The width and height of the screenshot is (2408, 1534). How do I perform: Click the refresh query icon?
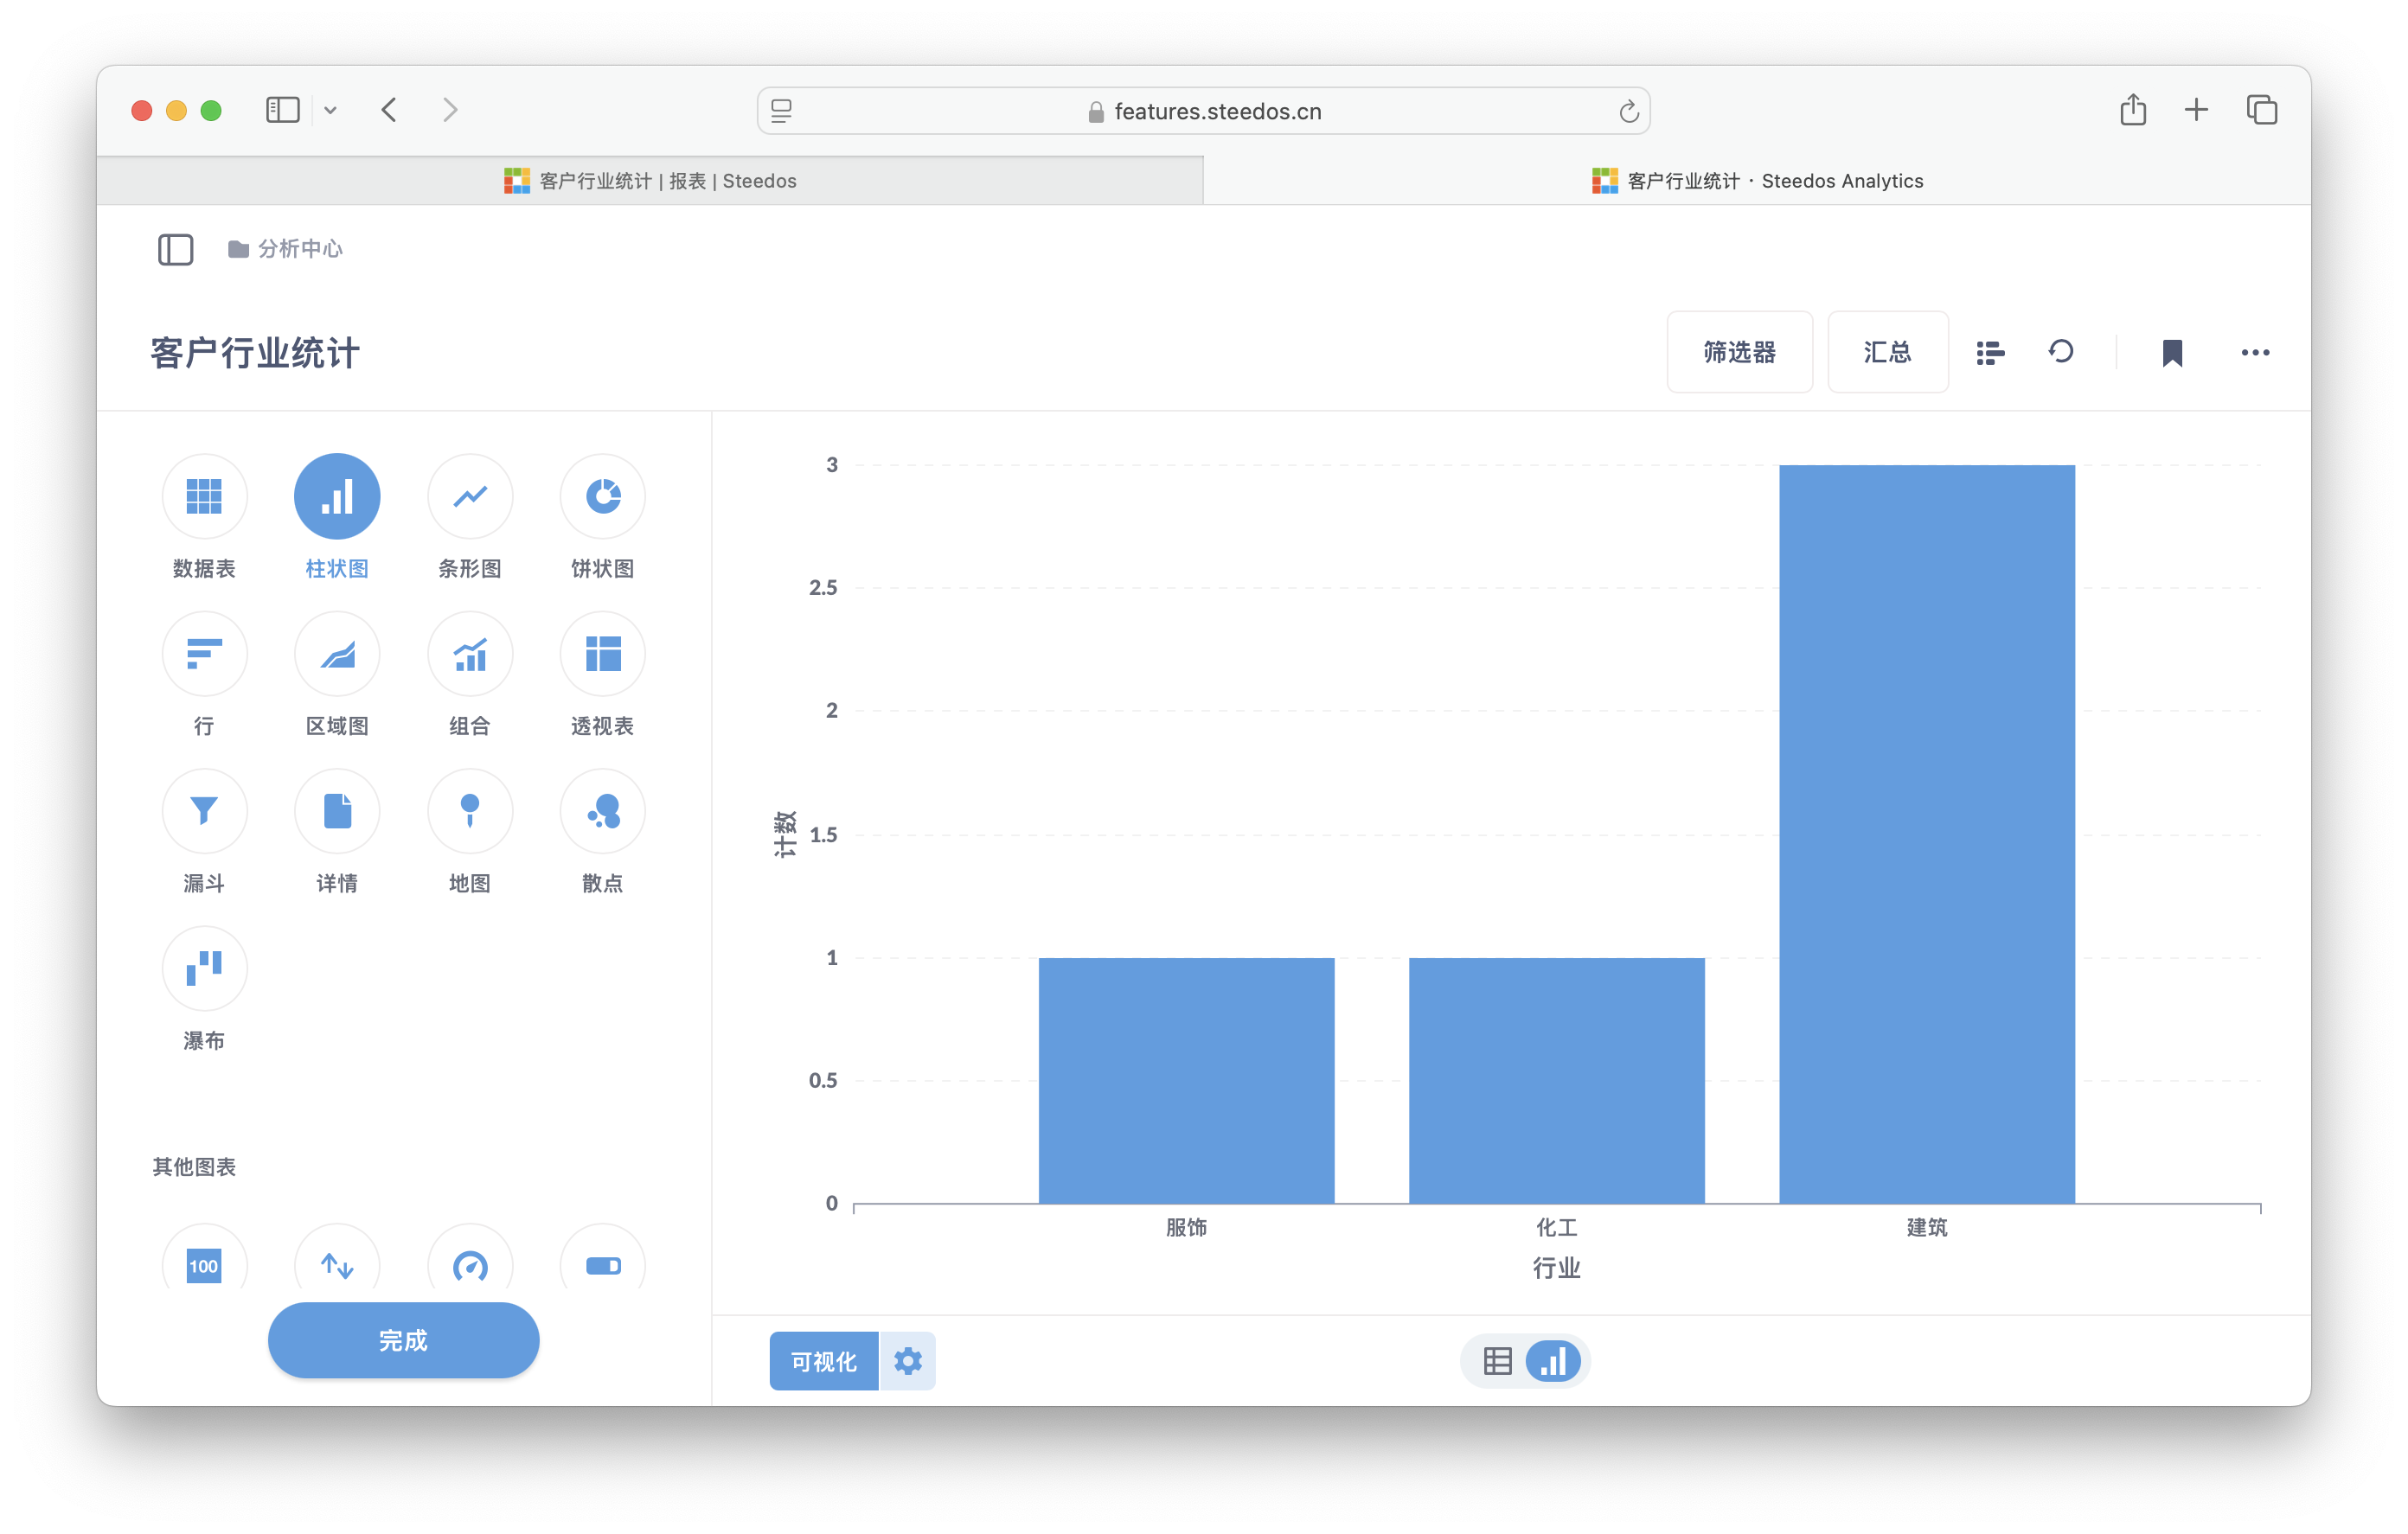[x=2061, y=352]
